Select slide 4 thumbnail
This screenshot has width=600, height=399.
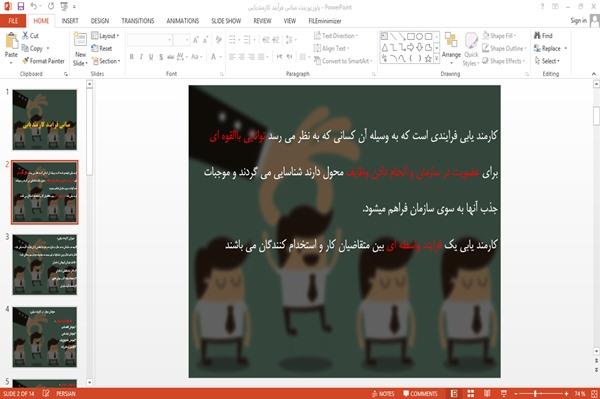(45, 337)
